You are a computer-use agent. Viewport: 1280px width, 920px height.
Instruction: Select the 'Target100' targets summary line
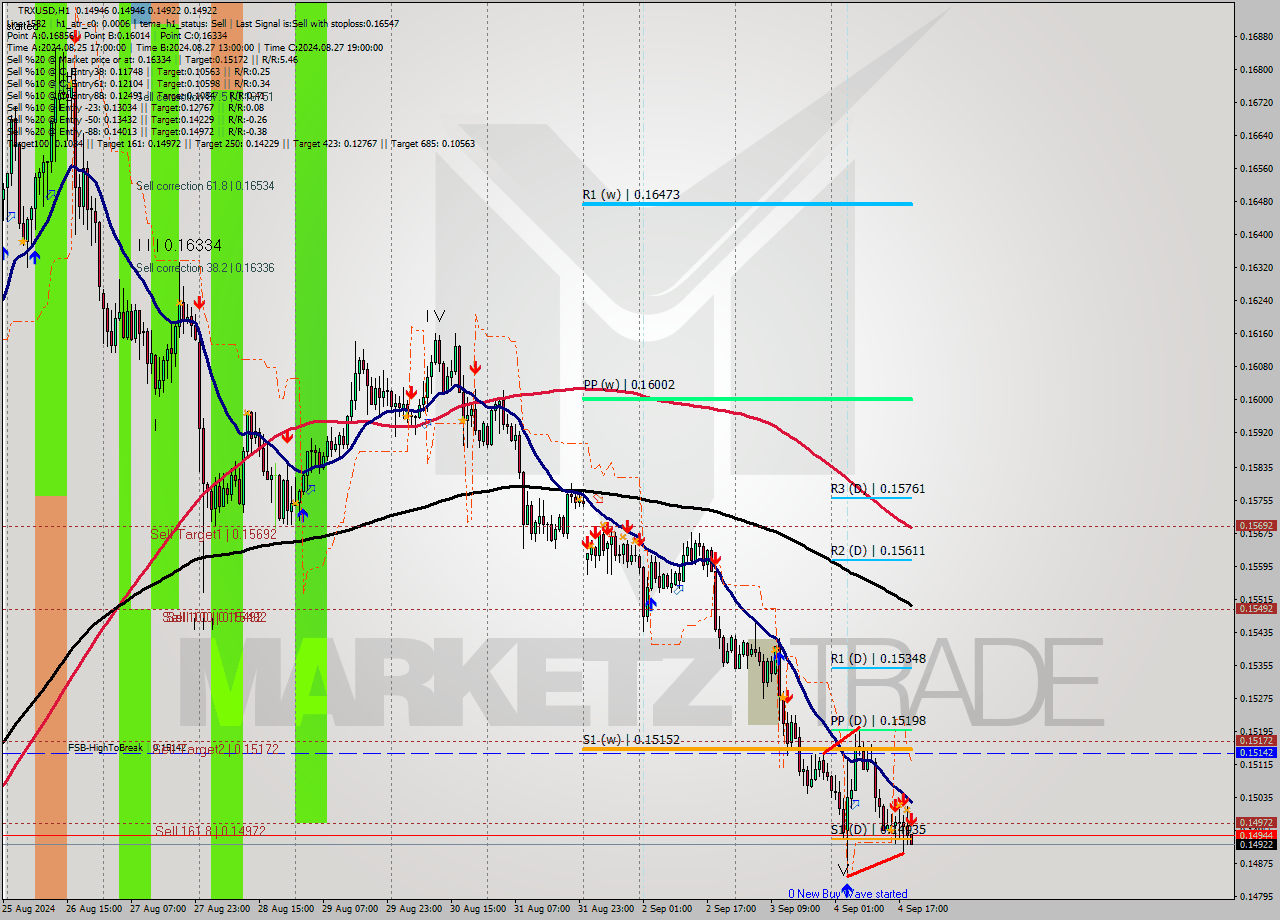point(240,143)
